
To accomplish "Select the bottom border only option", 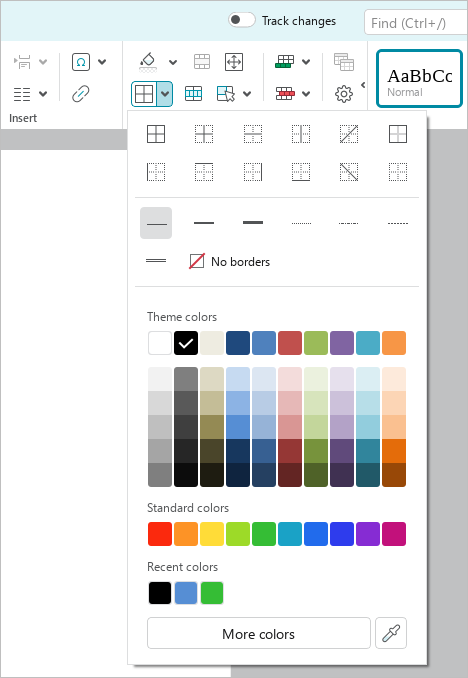I will (301, 172).
